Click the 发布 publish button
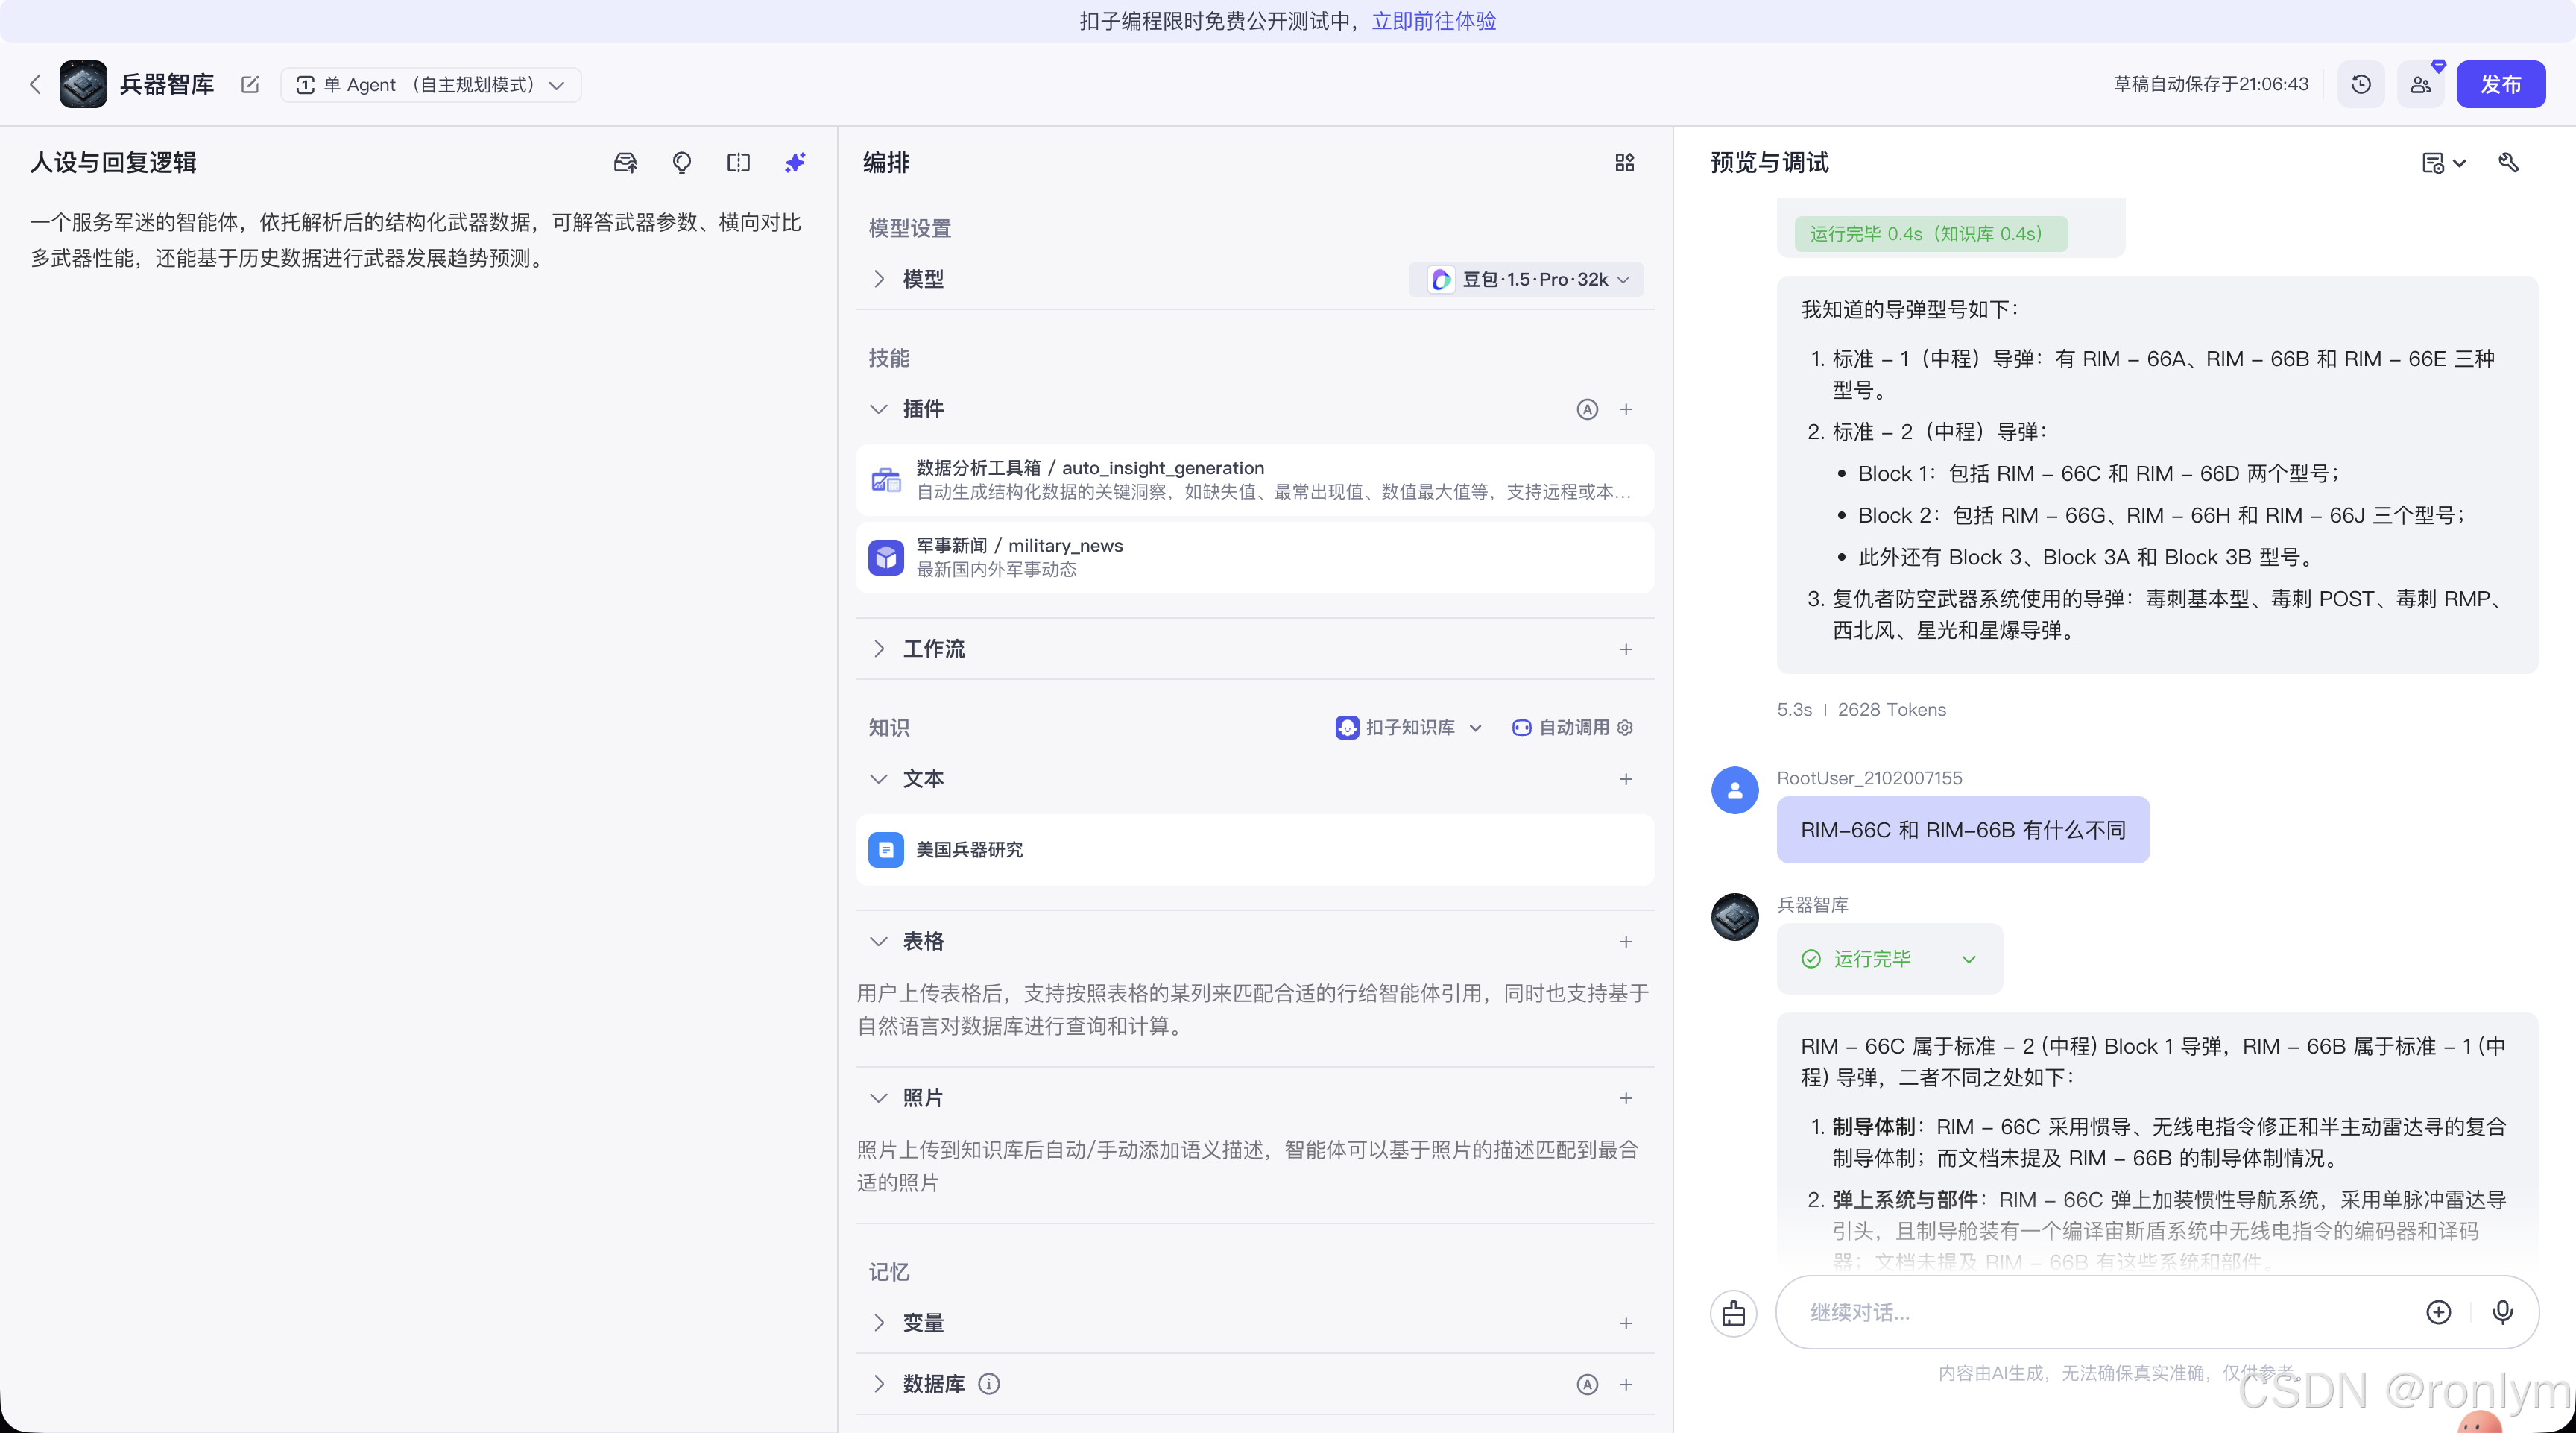This screenshot has height=1433, width=2576. coord(2500,84)
